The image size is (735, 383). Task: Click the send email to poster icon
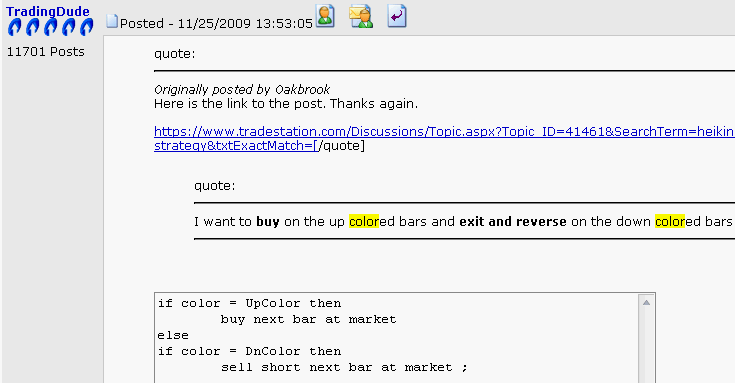coord(361,16)
